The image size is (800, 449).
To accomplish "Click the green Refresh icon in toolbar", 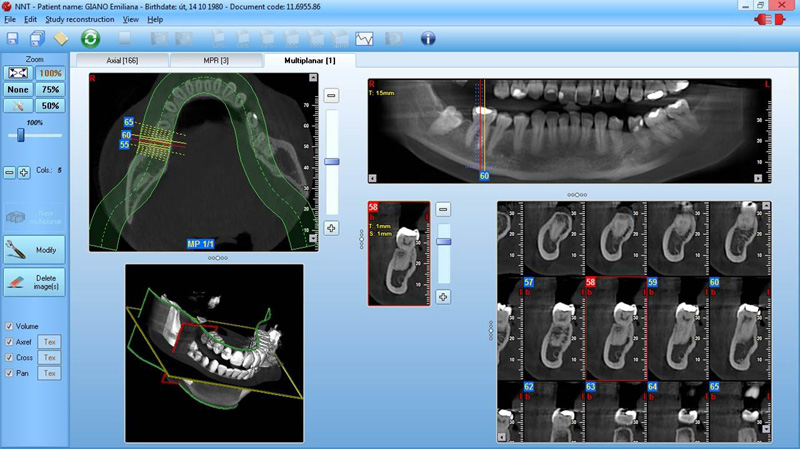I will pyautogui.click(x=91, y=39).
